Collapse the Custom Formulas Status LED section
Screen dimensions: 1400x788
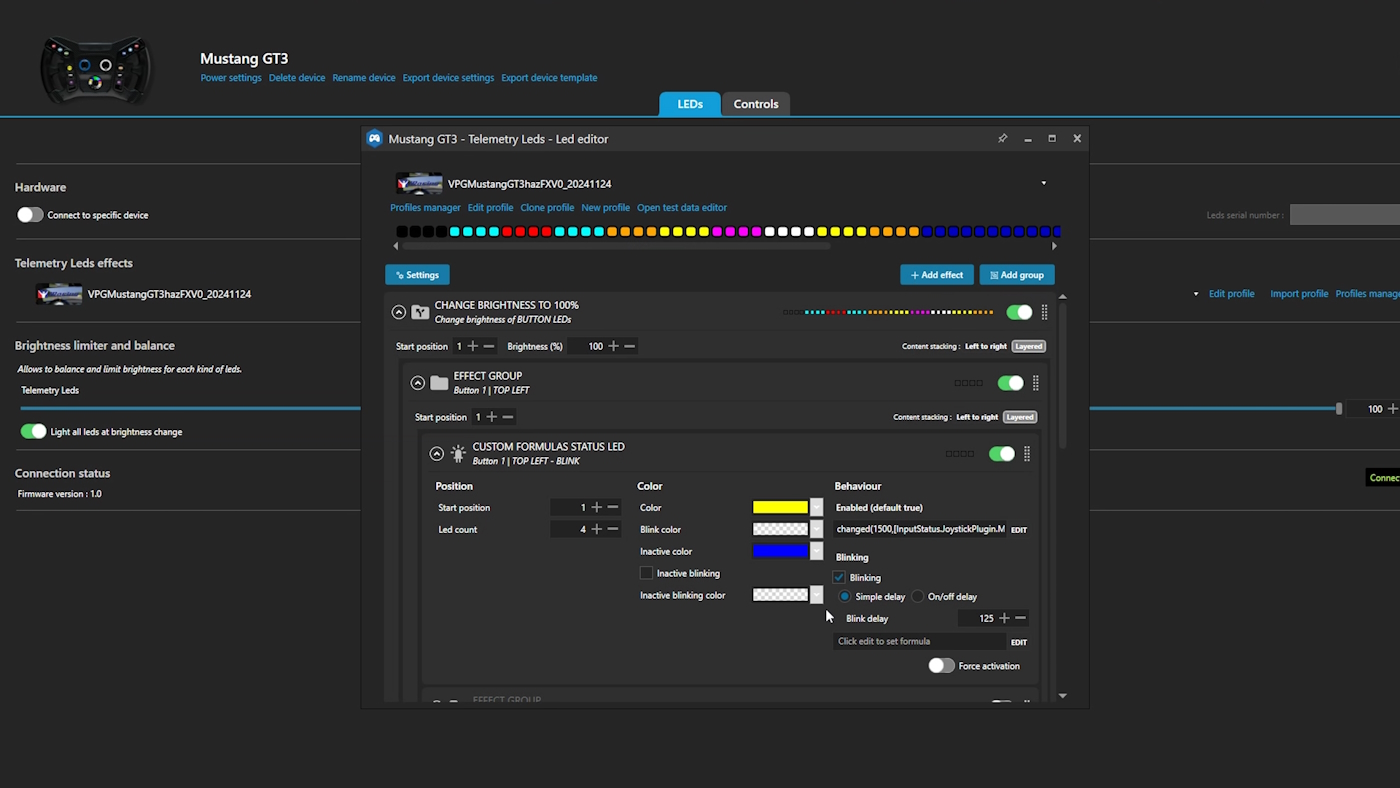[x=437, y=454]
